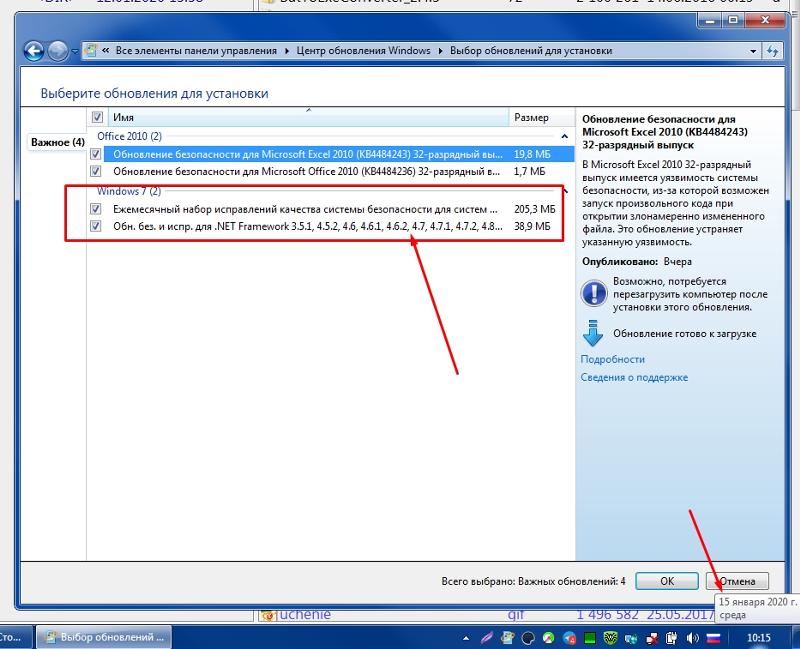Viewport: 800px width, 649px height.
Task: Collapse the Office 2010 (2) group
Action: [x=564, y=136]
